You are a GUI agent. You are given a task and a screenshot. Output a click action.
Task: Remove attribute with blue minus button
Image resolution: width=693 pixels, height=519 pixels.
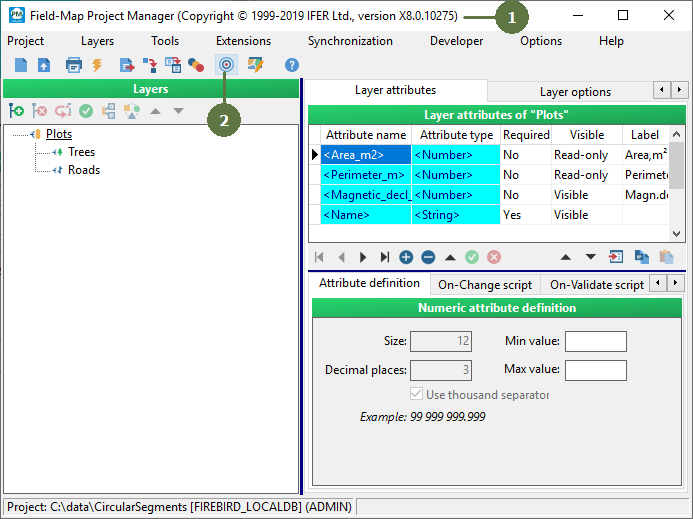(x=428, y=257)
